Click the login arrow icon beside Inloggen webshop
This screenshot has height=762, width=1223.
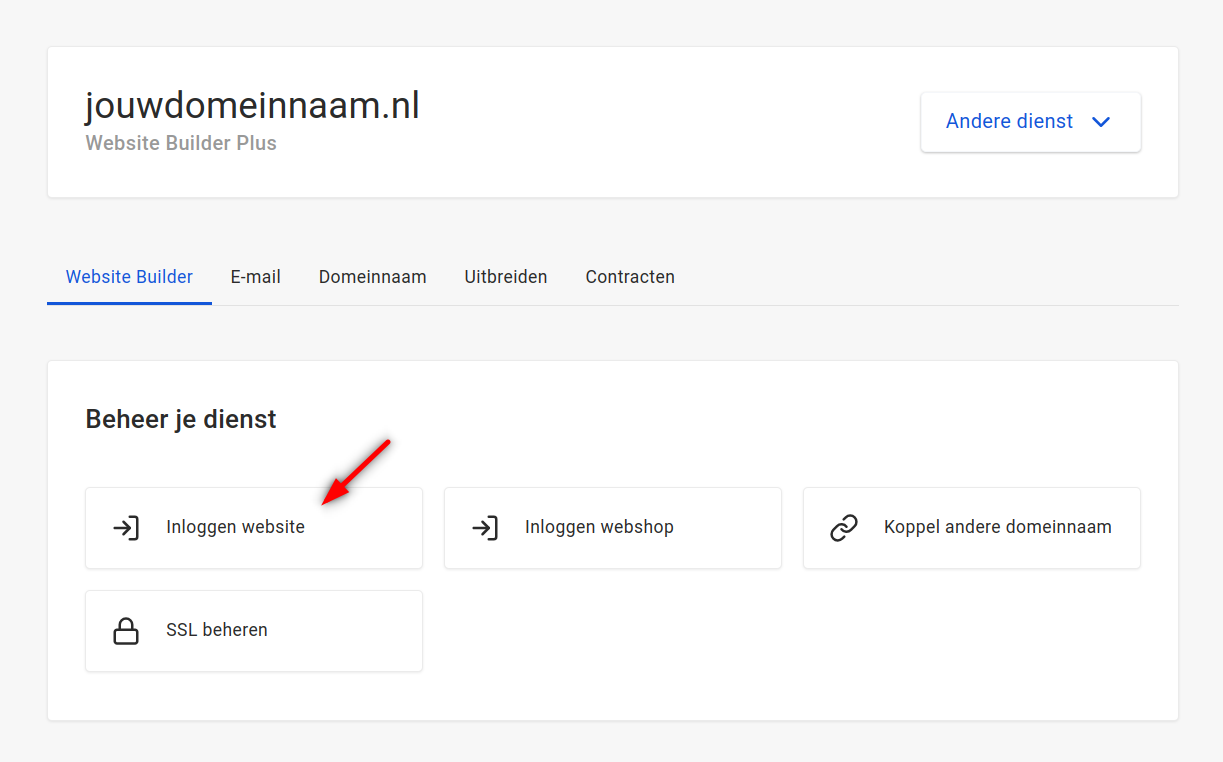(485, 528)
